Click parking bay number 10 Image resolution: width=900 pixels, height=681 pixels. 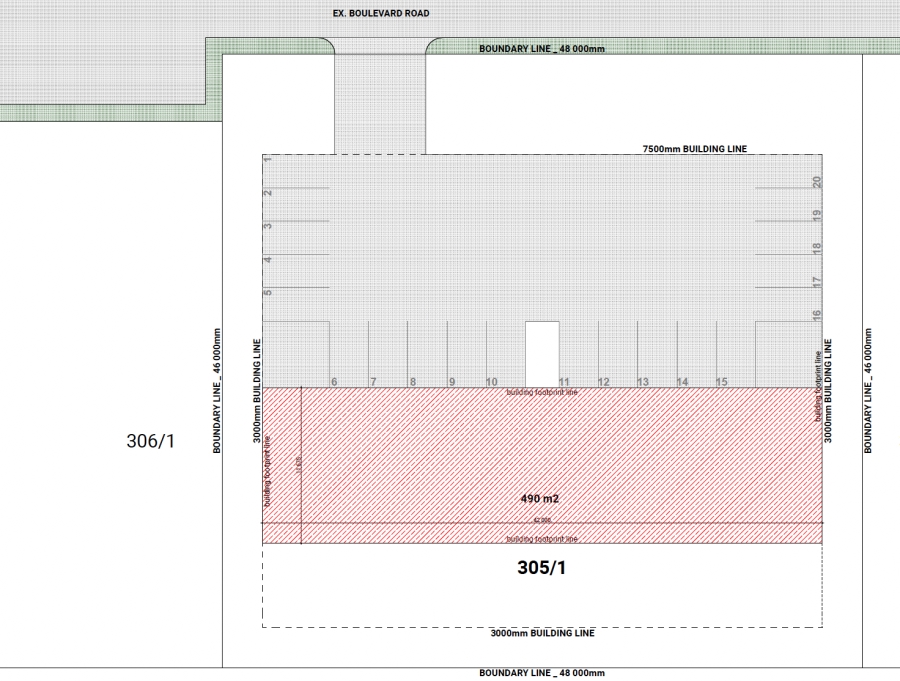pos(492,382)
